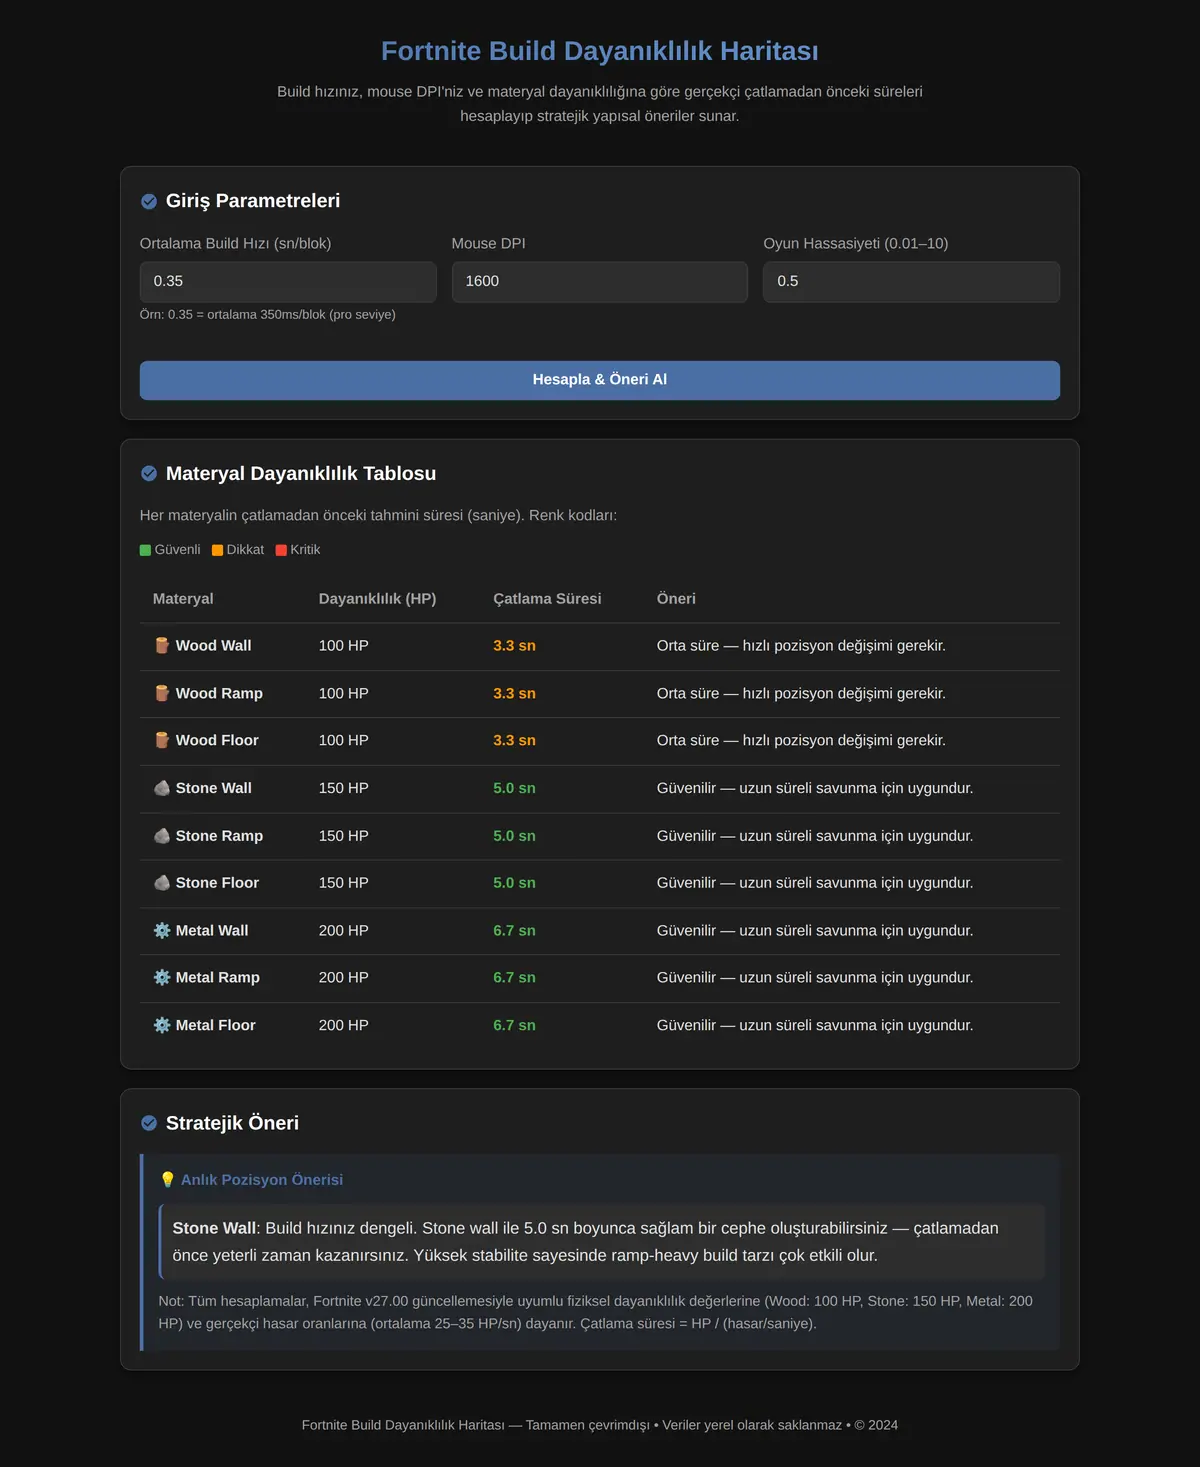
Task: Select the wood log icon in Wood Floor row
Action: 162,740
